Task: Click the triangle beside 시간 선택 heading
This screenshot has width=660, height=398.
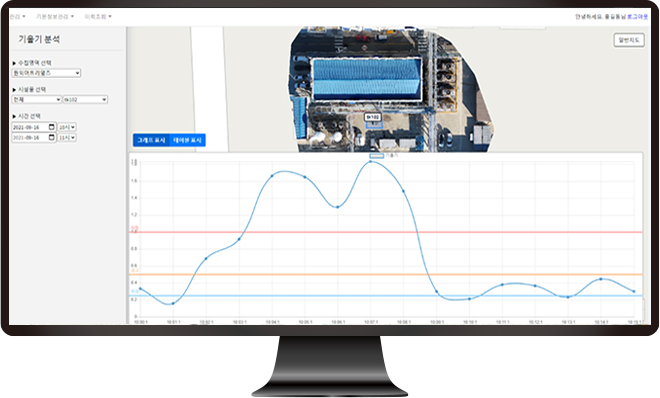Action: point(14,116)
